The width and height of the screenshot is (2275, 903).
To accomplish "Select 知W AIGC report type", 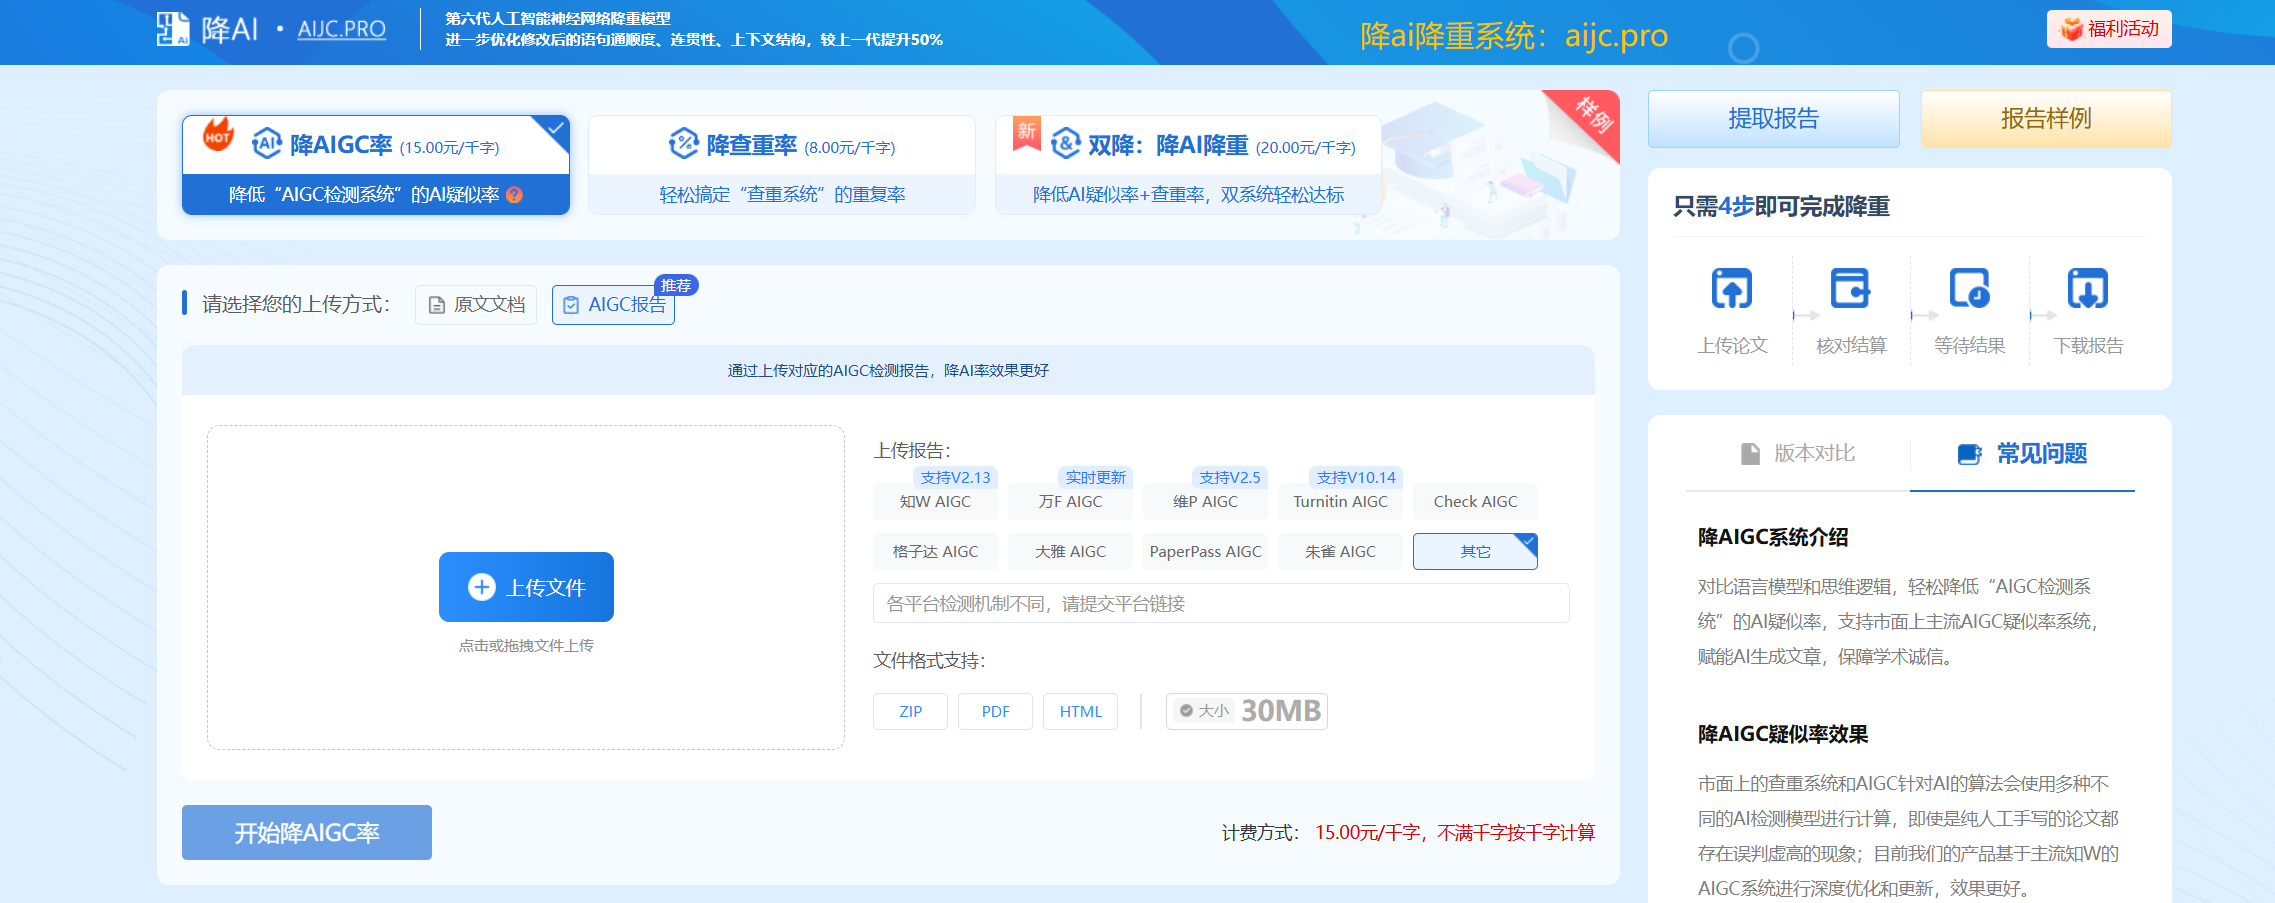I will (935, 501).
